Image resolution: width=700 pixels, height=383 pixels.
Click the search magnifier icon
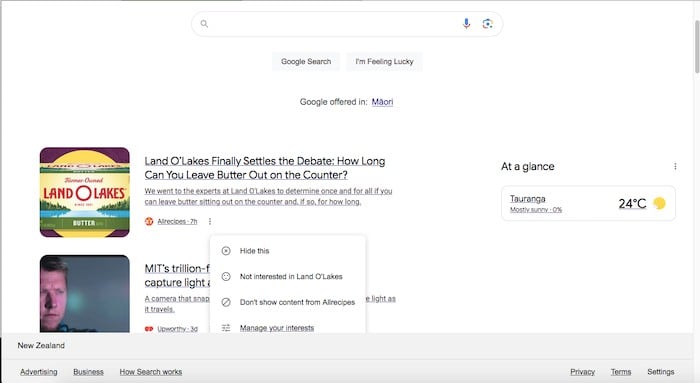(204, 24)
